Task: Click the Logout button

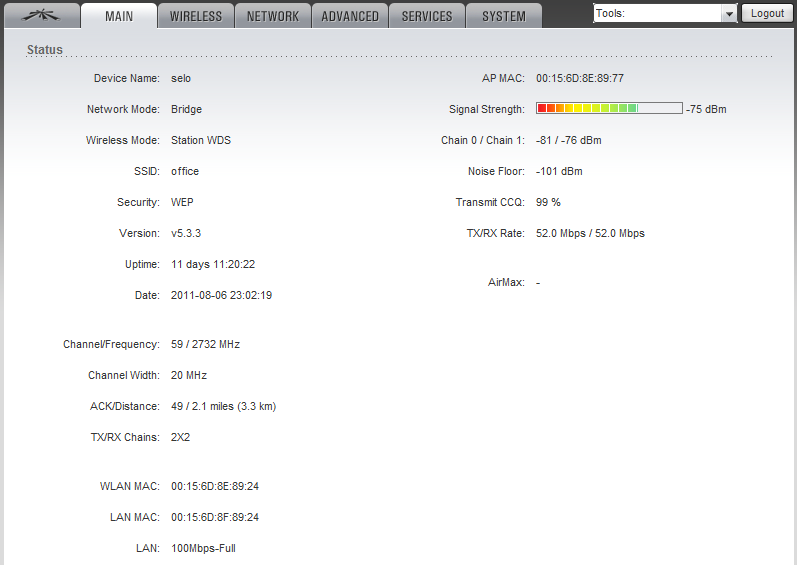Action: [x=767, y=13]
